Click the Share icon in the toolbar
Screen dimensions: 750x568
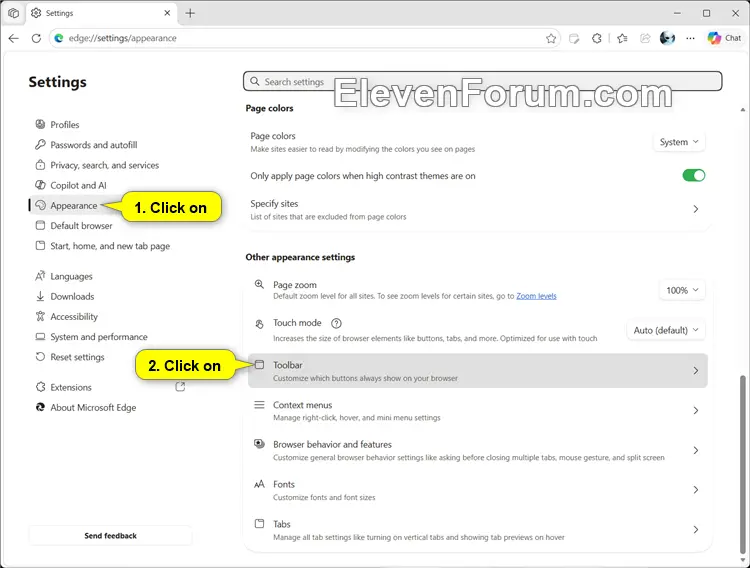[645, 38]
